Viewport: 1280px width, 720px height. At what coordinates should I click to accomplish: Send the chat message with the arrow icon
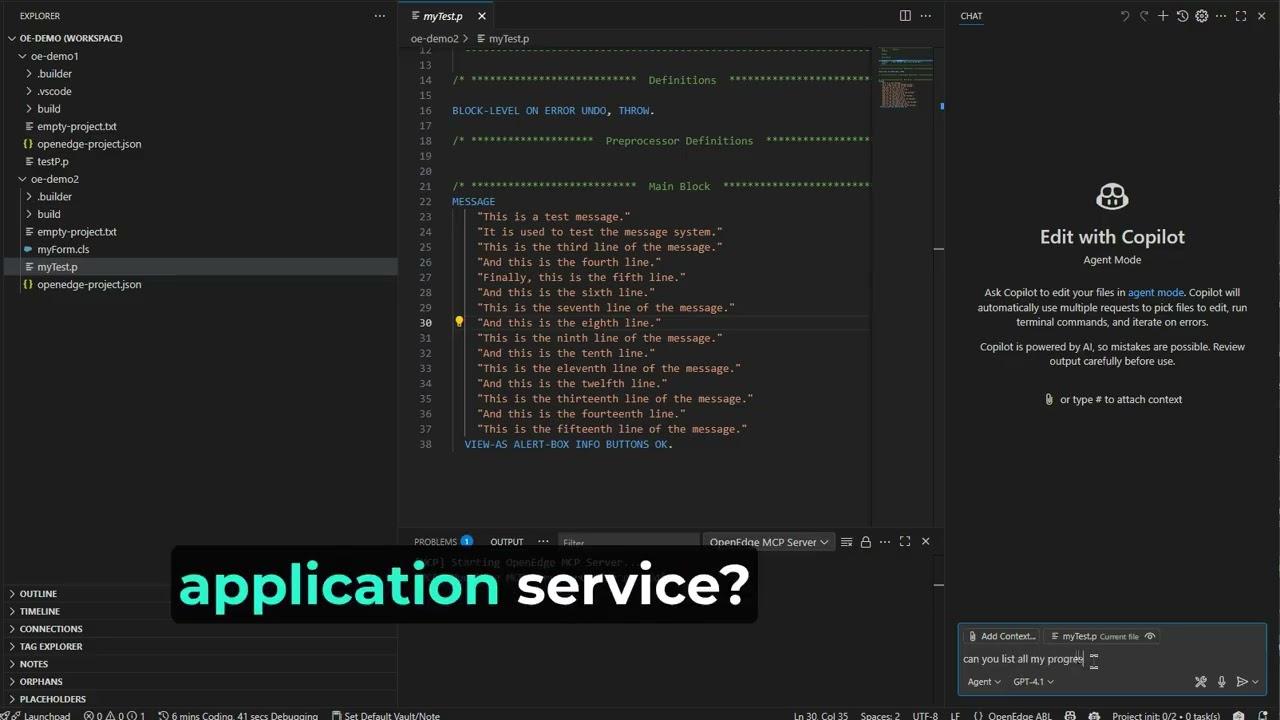(1241, 682)
